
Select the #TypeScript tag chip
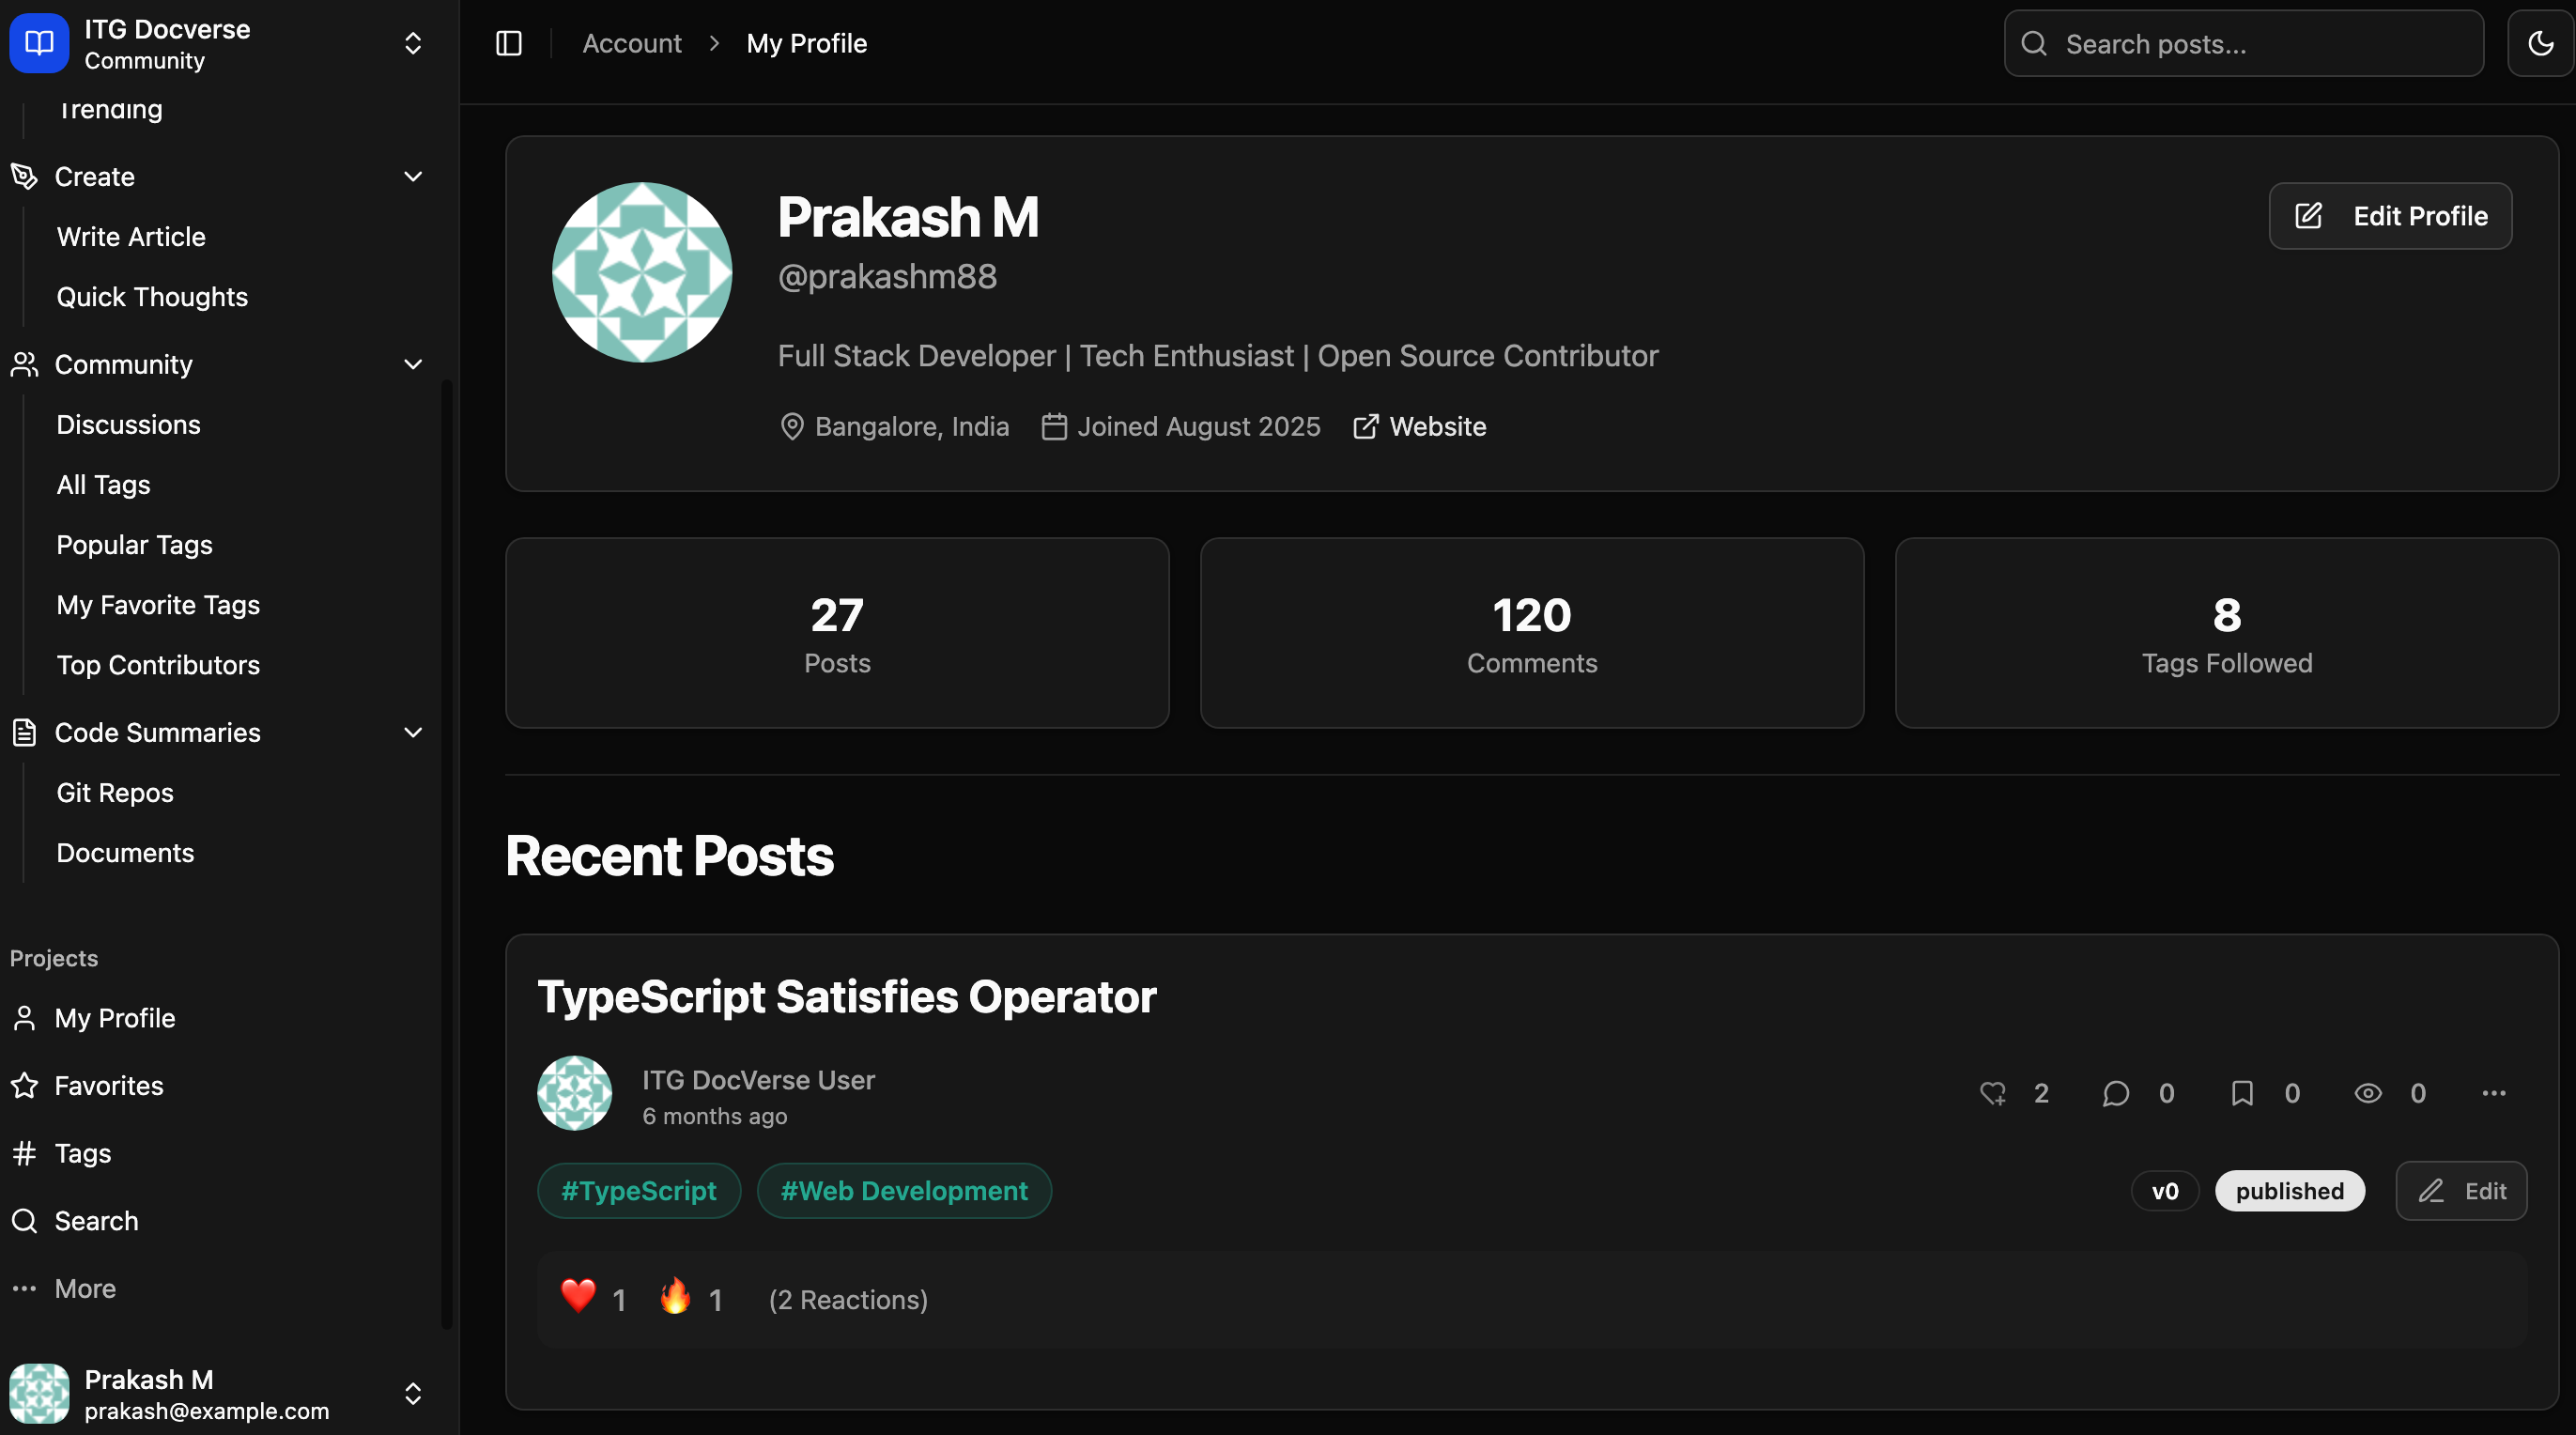[638, 1191]
